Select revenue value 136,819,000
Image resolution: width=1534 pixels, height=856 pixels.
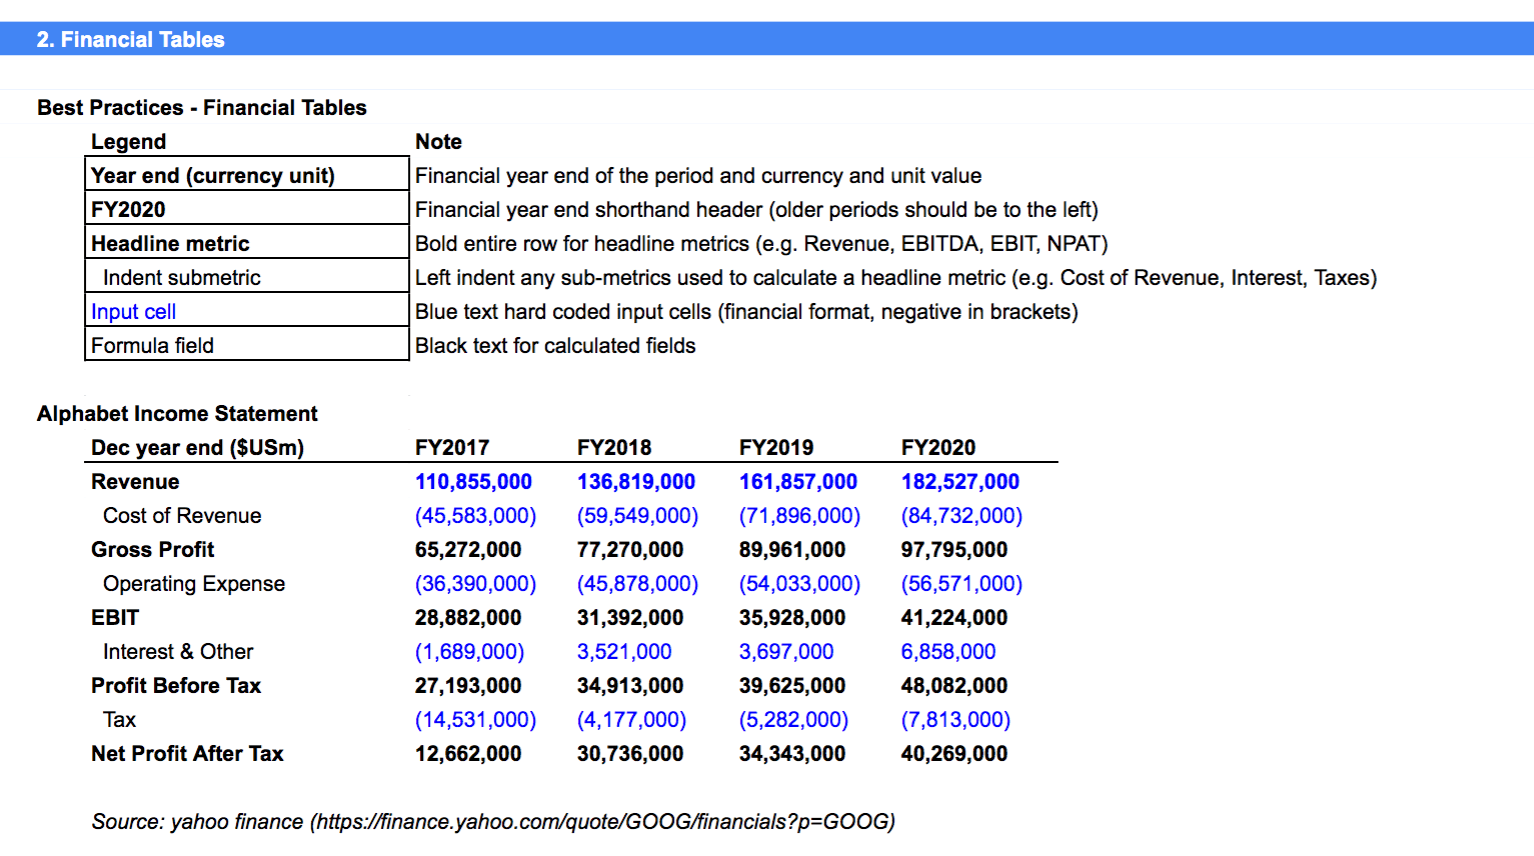pyautogui.click(x=636, y=482)
